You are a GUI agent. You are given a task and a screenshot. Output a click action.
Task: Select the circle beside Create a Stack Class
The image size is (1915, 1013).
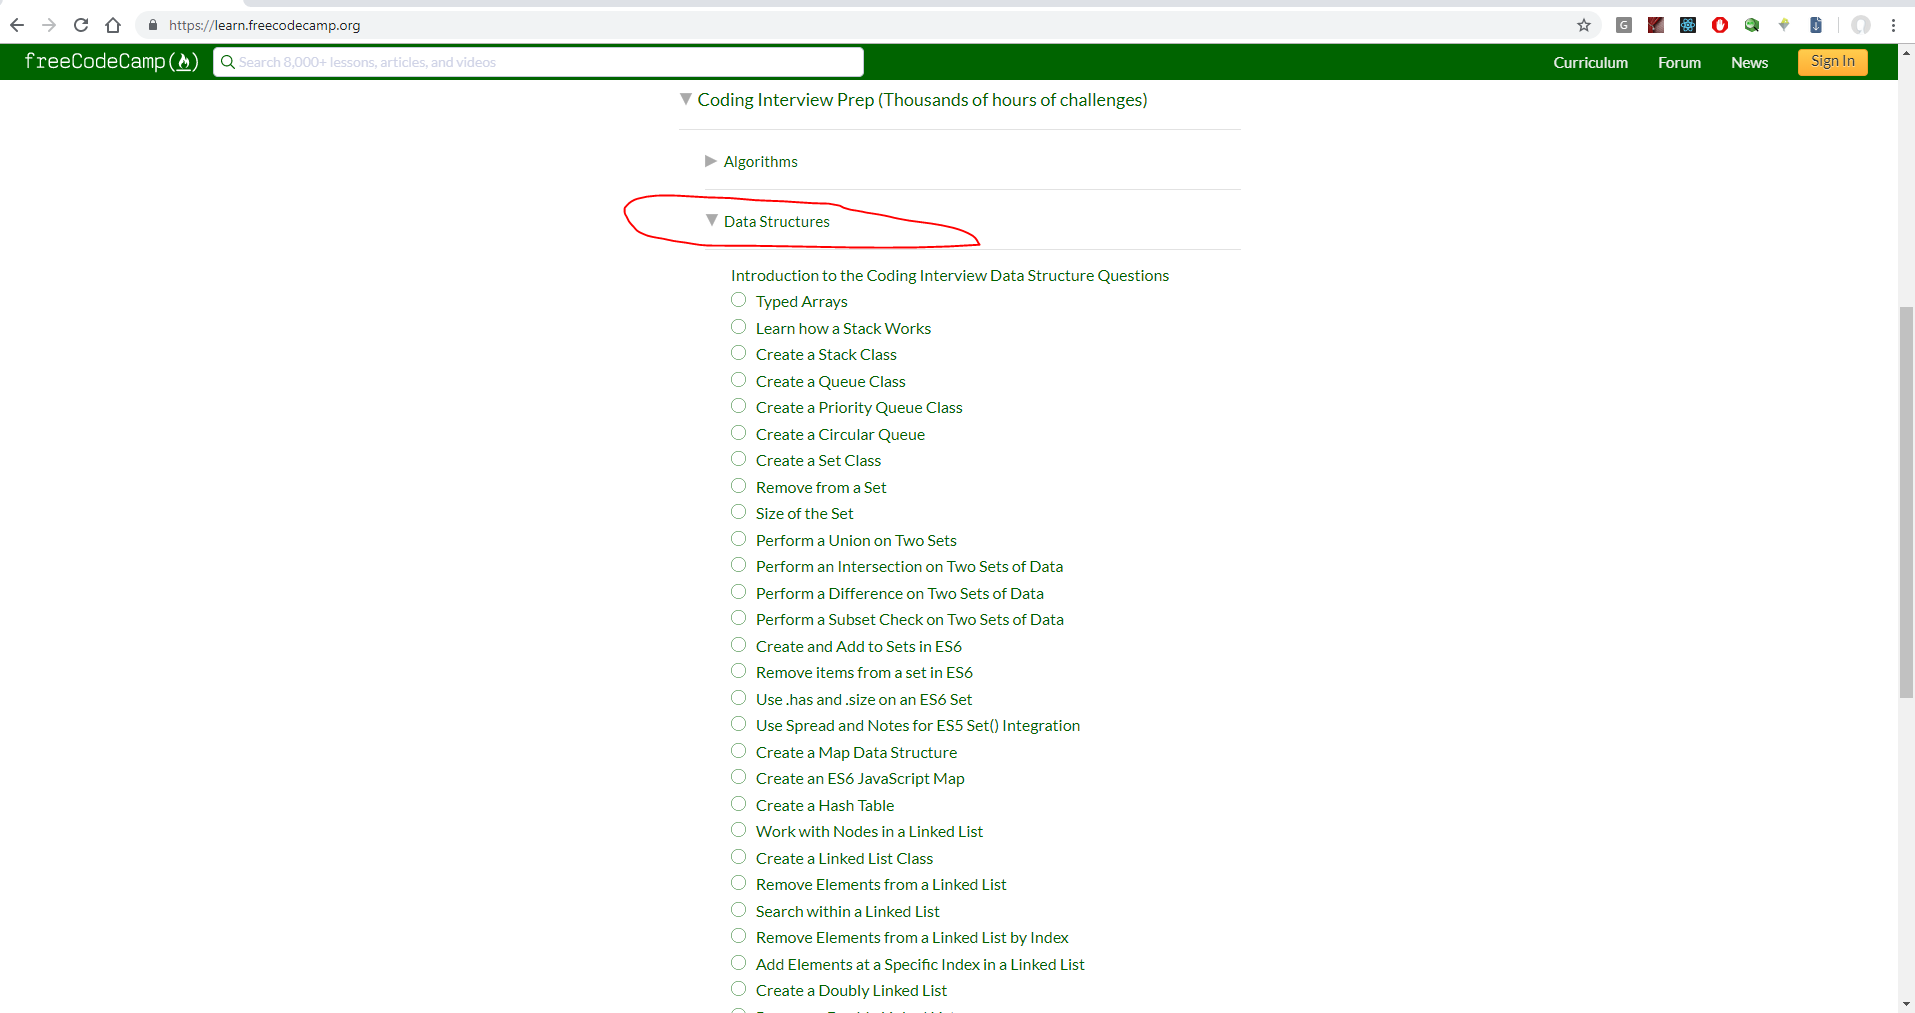(x=738, y=353)
